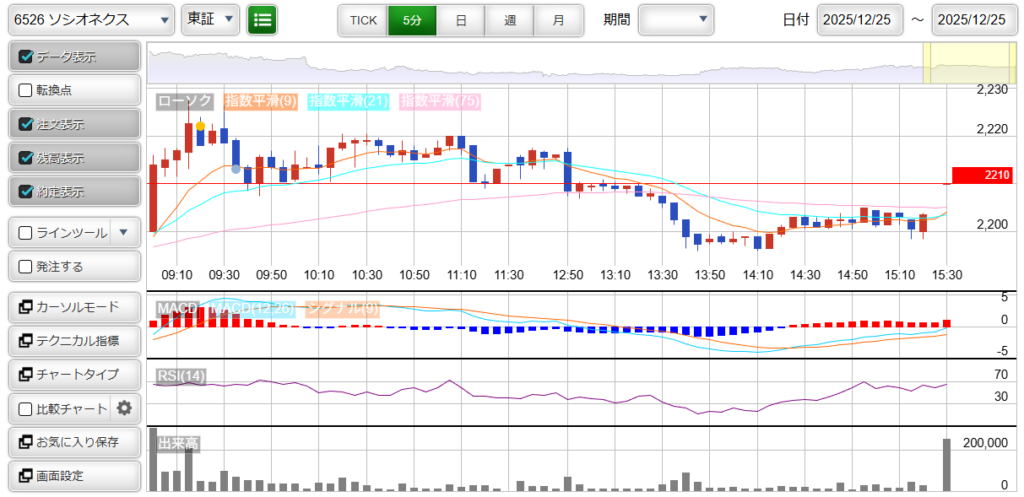The height and width of the screenshot is (497, 1024).
Task: Open the 東証 exchange dropdown
Action: 212,19
